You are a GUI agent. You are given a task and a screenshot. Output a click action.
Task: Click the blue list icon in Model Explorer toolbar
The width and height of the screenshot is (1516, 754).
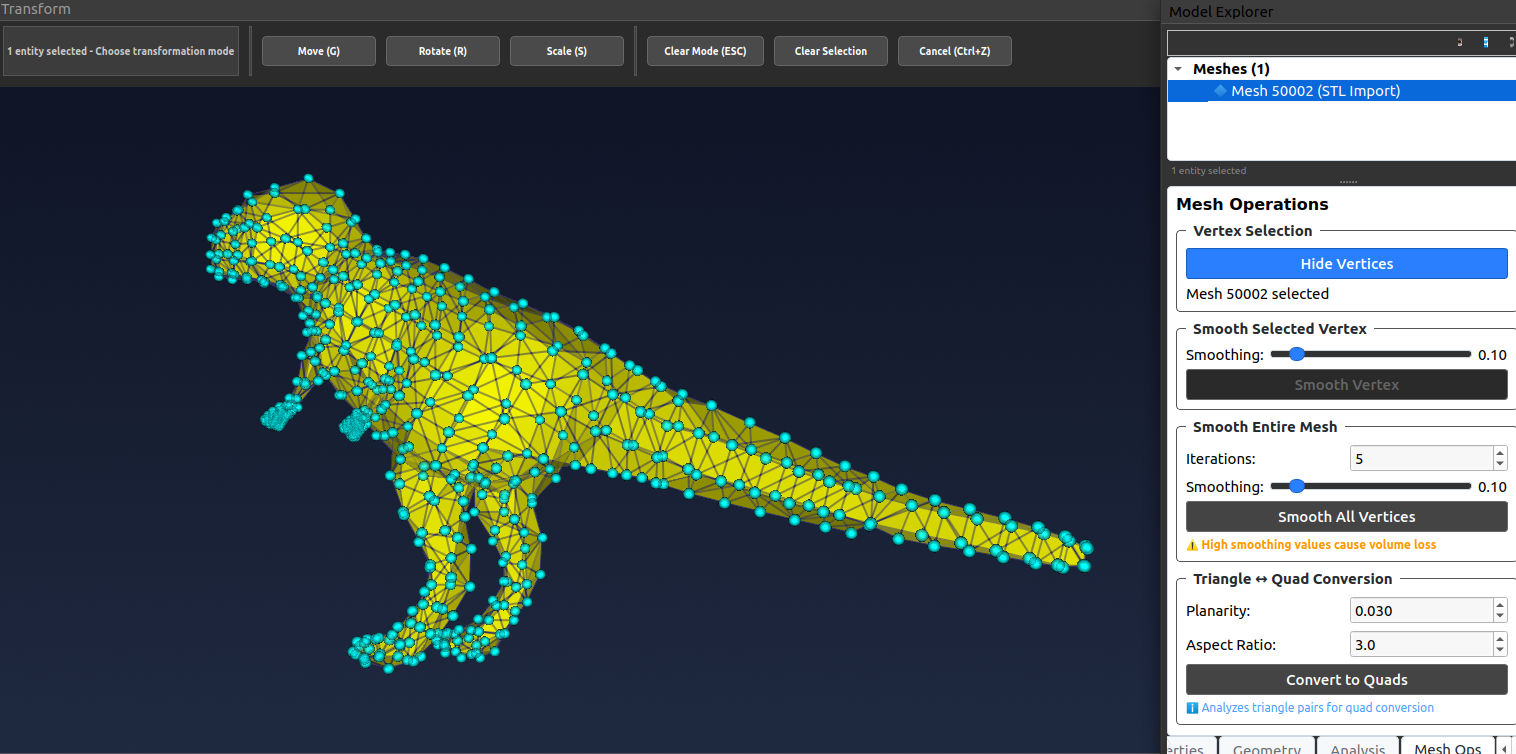[x=1485, y=42]
